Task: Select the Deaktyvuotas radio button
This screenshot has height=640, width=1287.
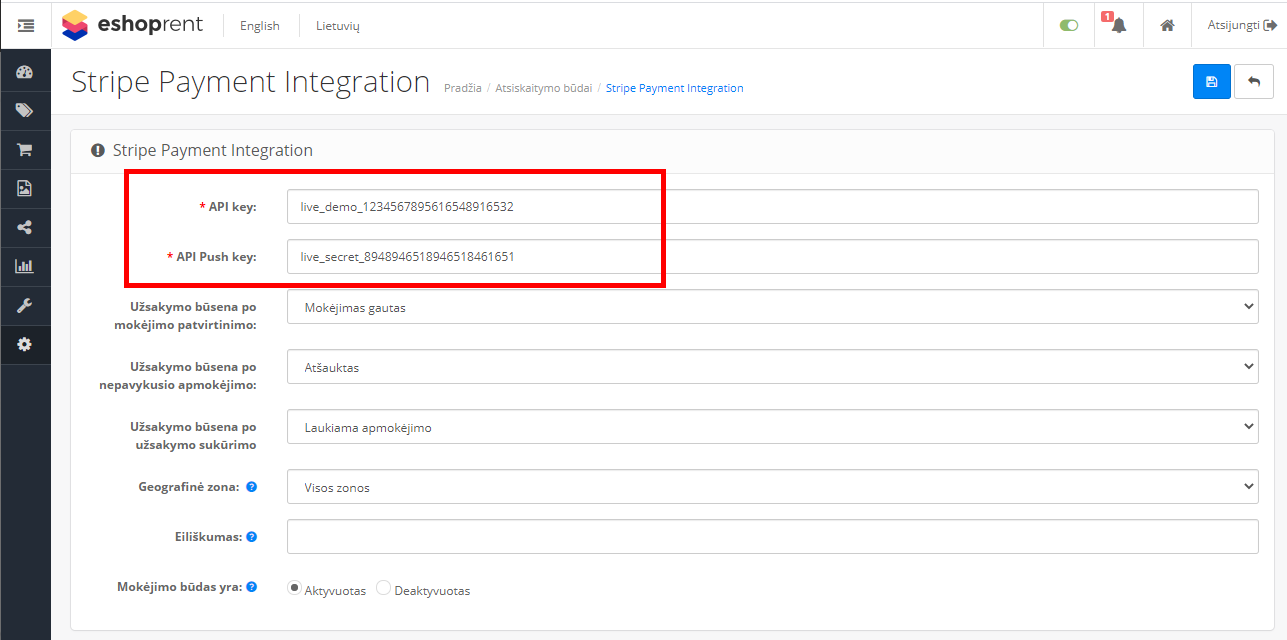Action: coord(384,589)
